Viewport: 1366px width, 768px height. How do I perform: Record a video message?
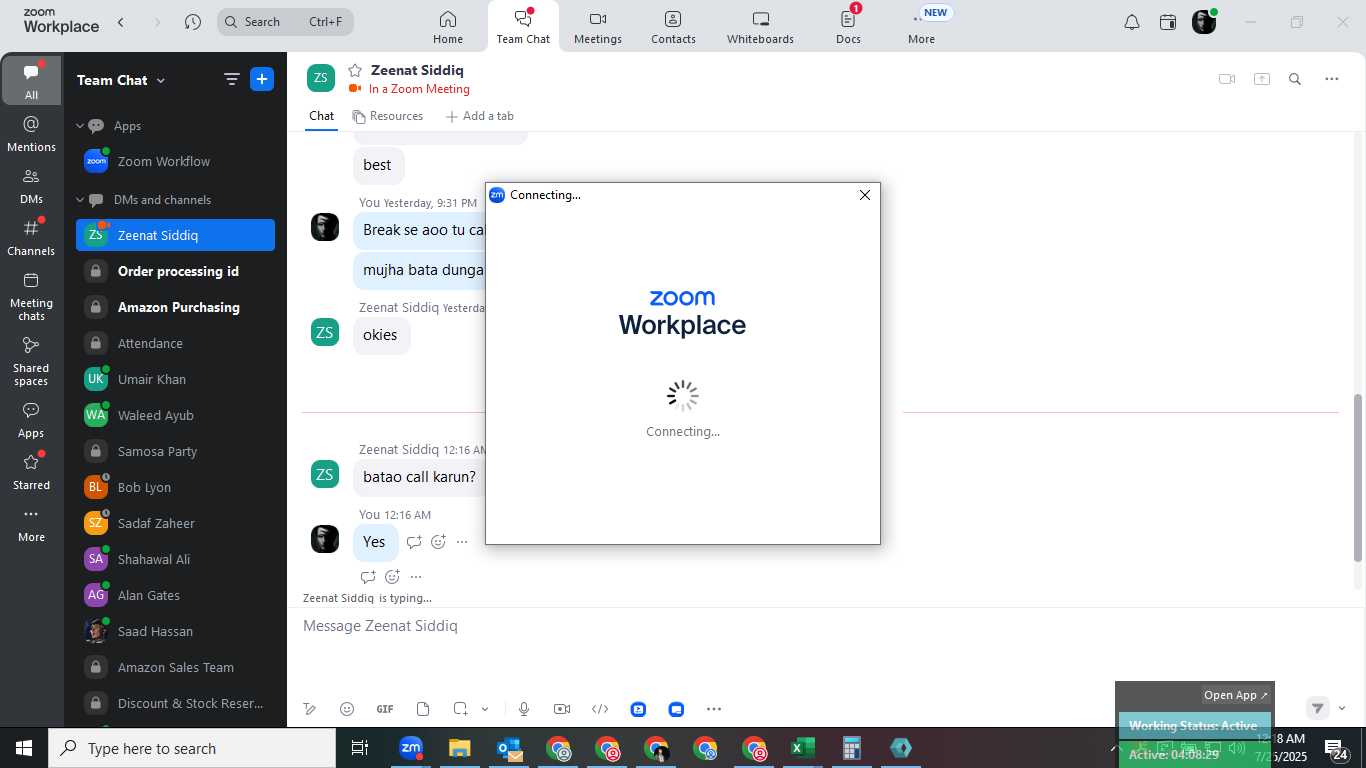tap(562, 709)
